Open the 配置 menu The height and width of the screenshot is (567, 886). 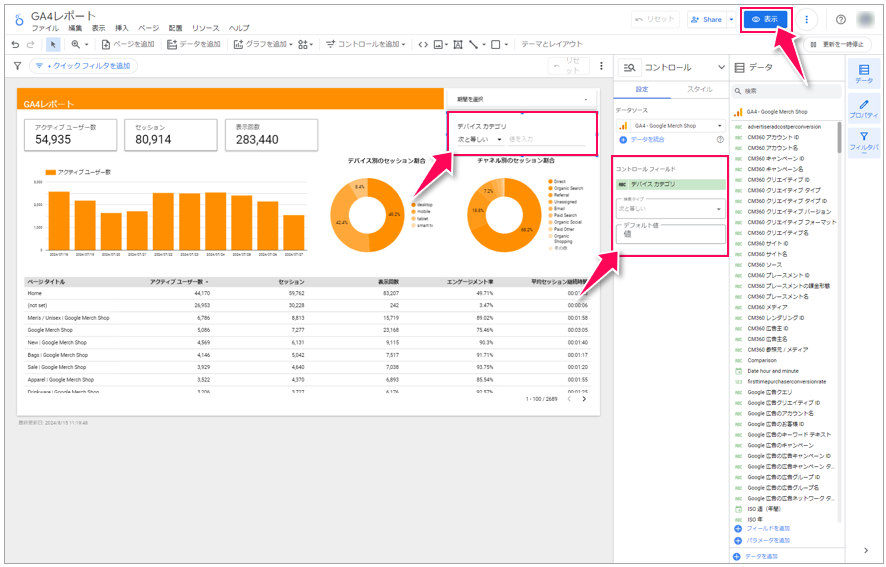(175, 28)
